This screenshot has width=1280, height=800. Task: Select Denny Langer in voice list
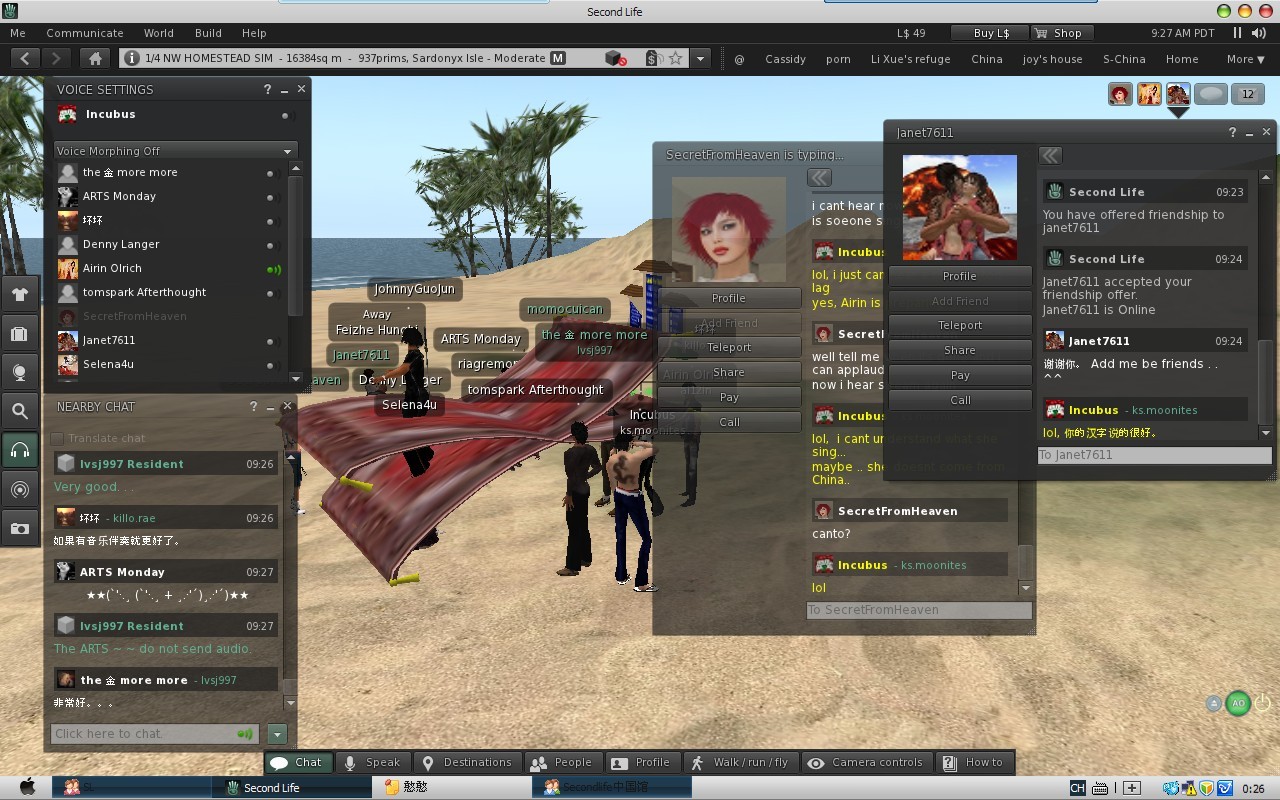click(170, 244)
